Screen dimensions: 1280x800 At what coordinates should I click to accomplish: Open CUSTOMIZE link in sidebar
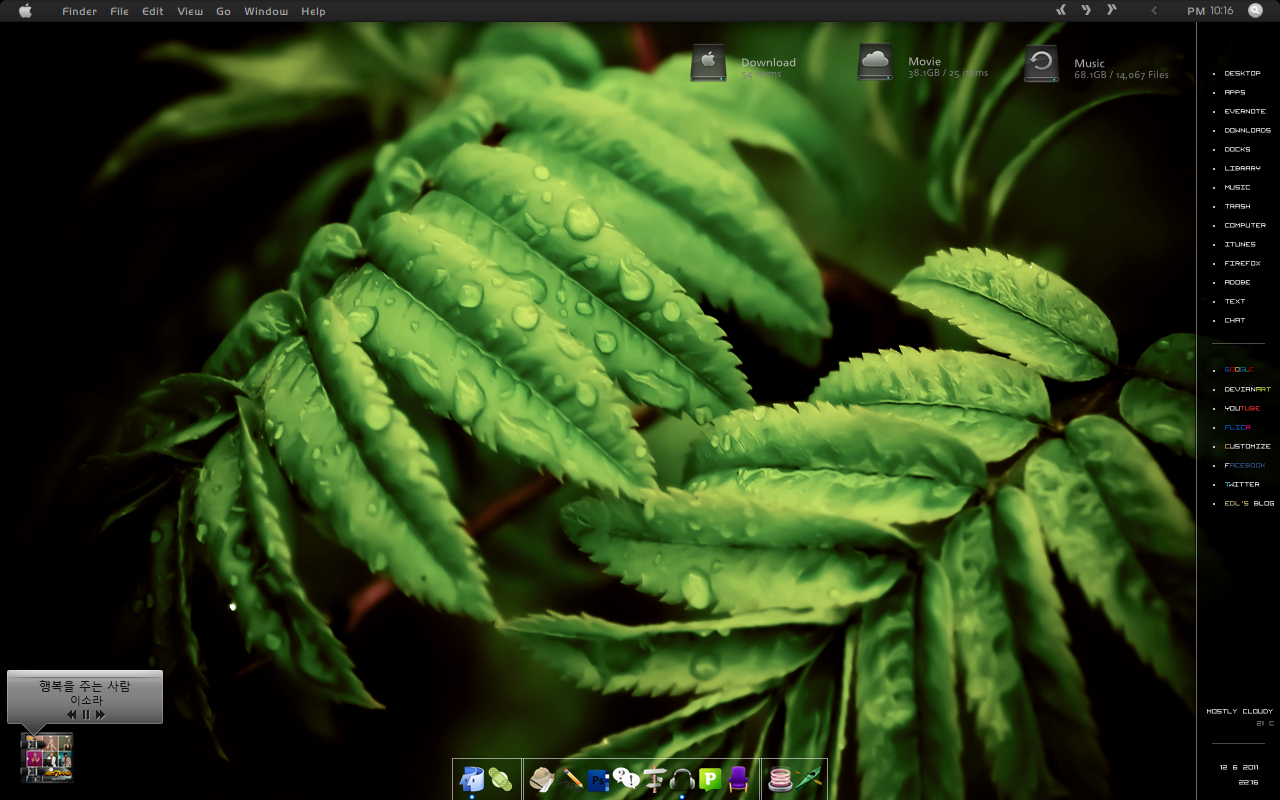tap(1247, 446)
